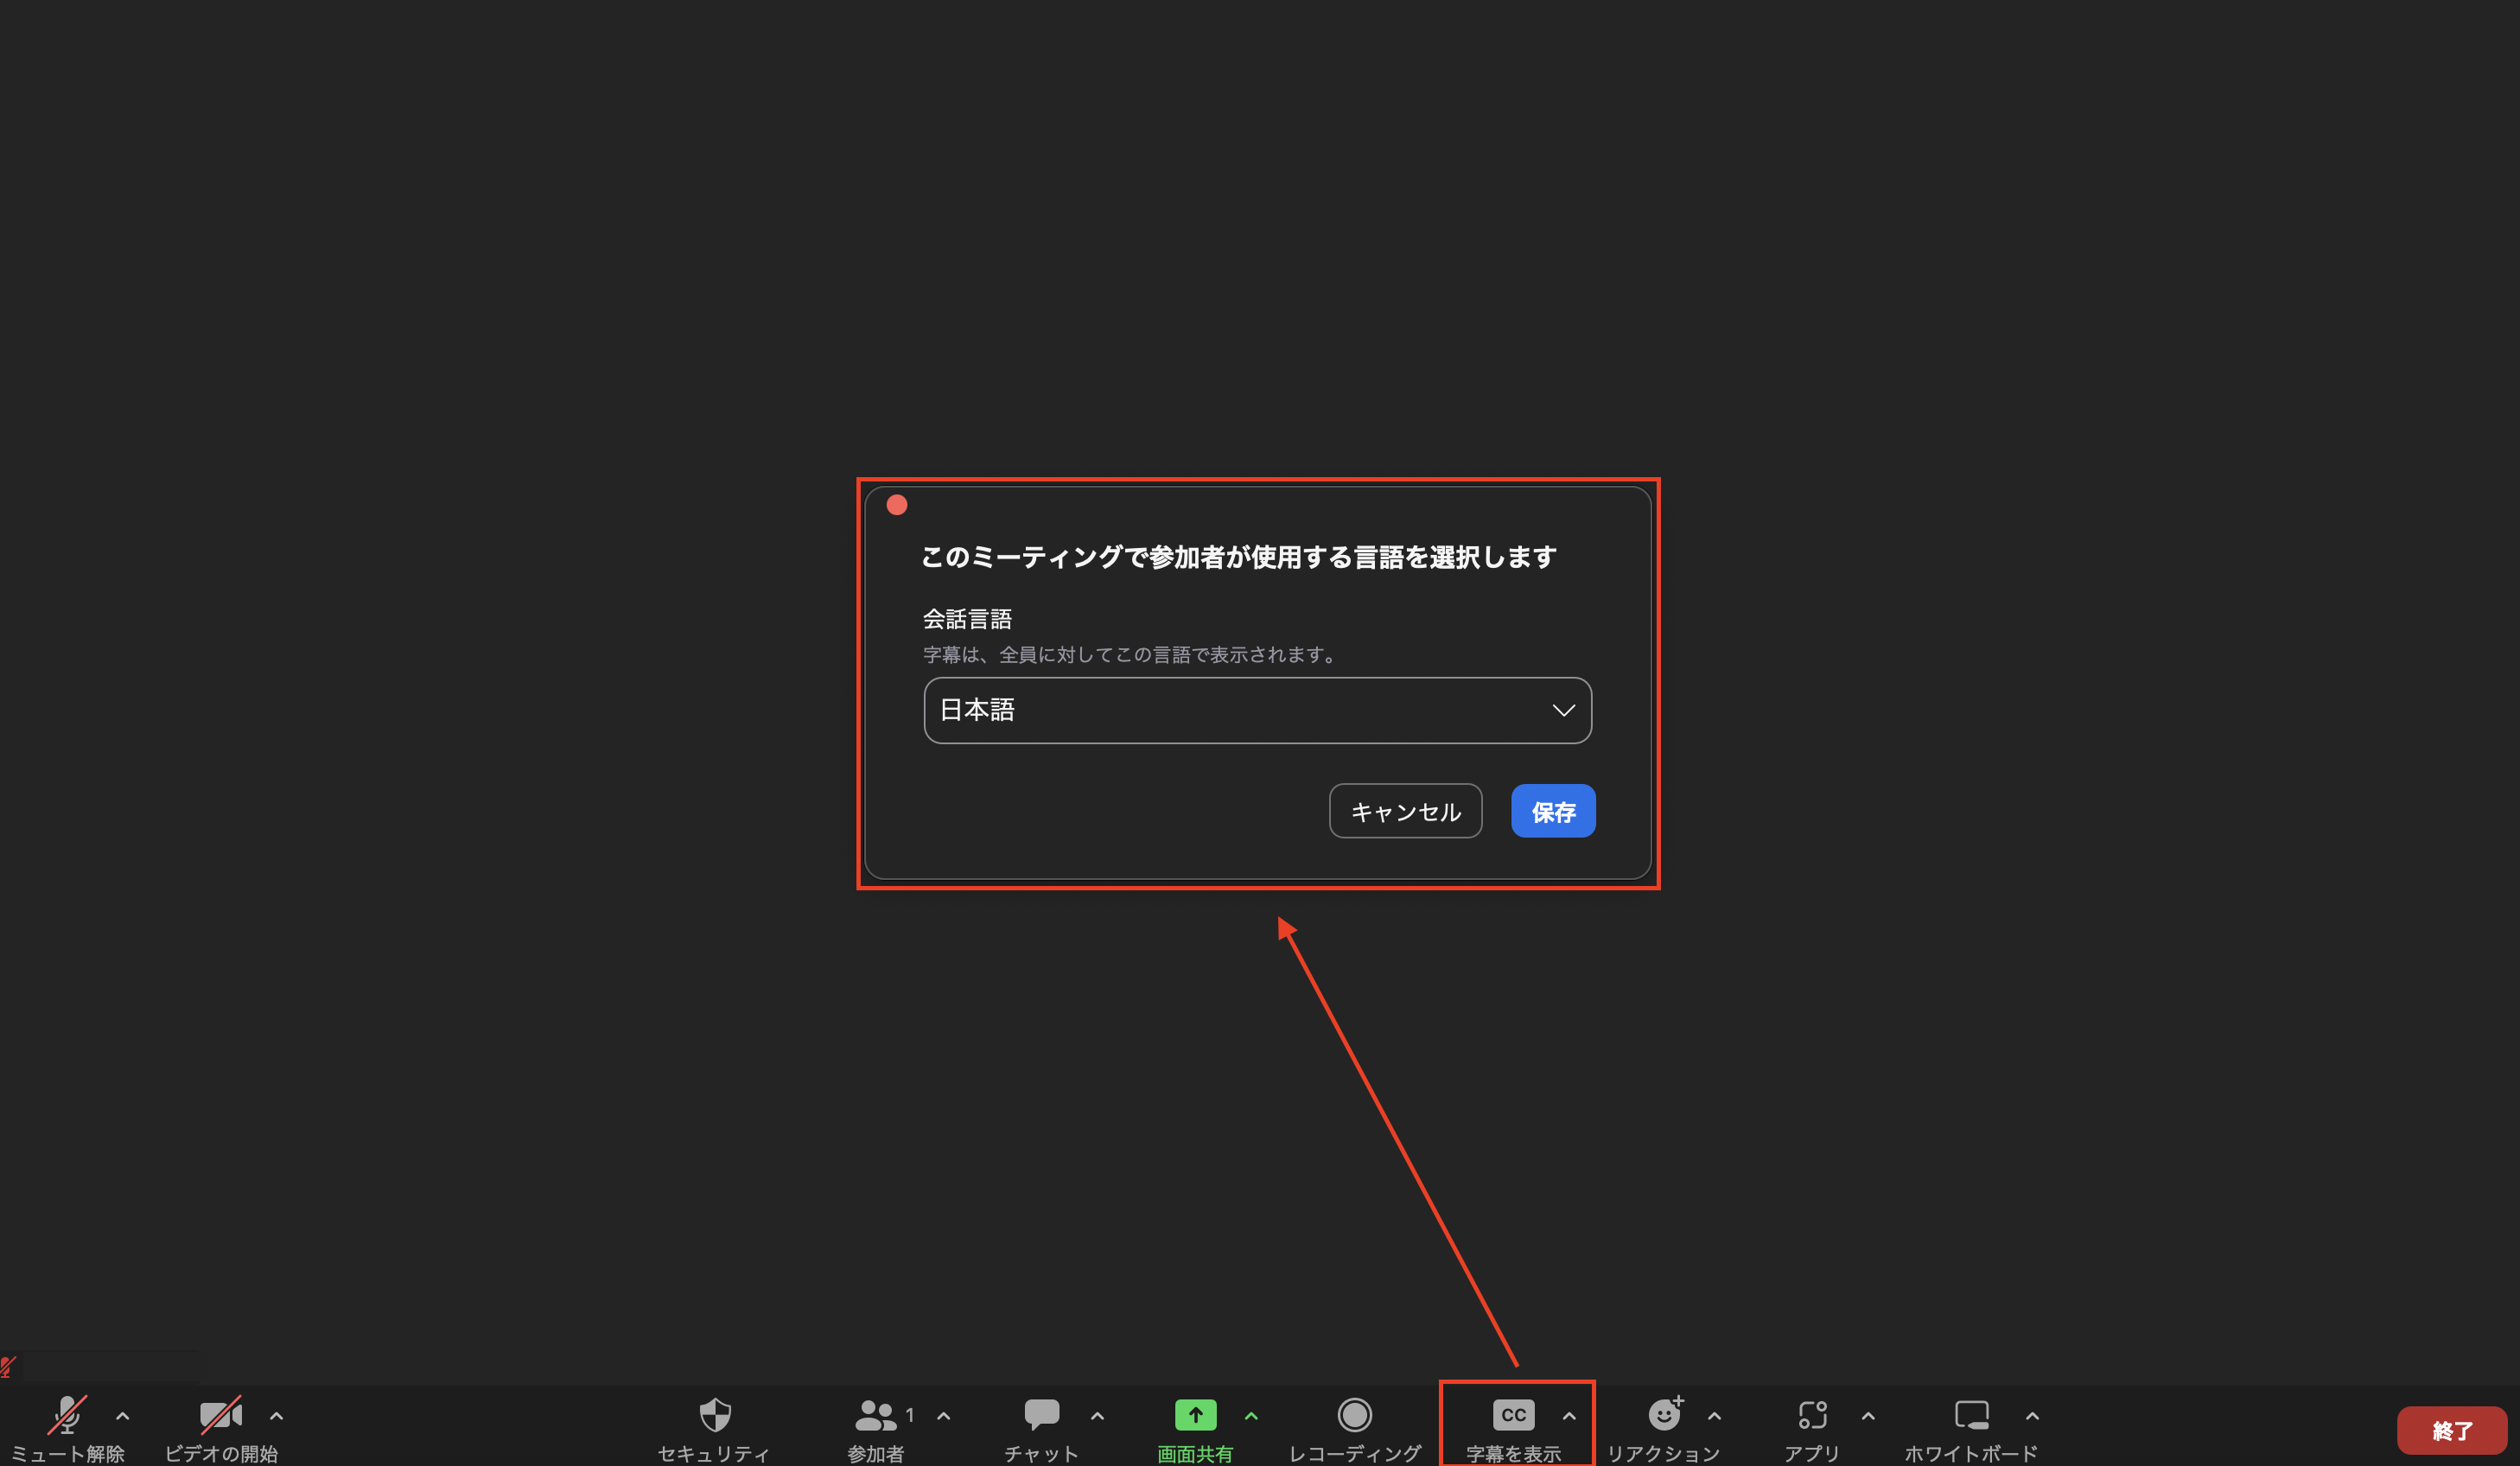Open the チャット chat icon
The image size is (2520, 1466).
click(1041, 1416)
